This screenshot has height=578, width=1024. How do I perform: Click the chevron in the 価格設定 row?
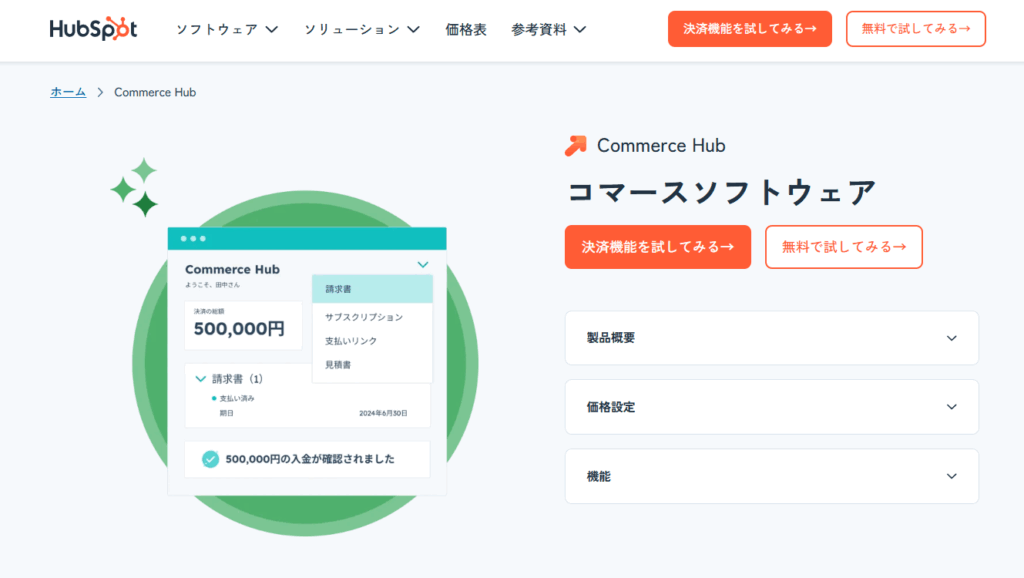[952, 407]
